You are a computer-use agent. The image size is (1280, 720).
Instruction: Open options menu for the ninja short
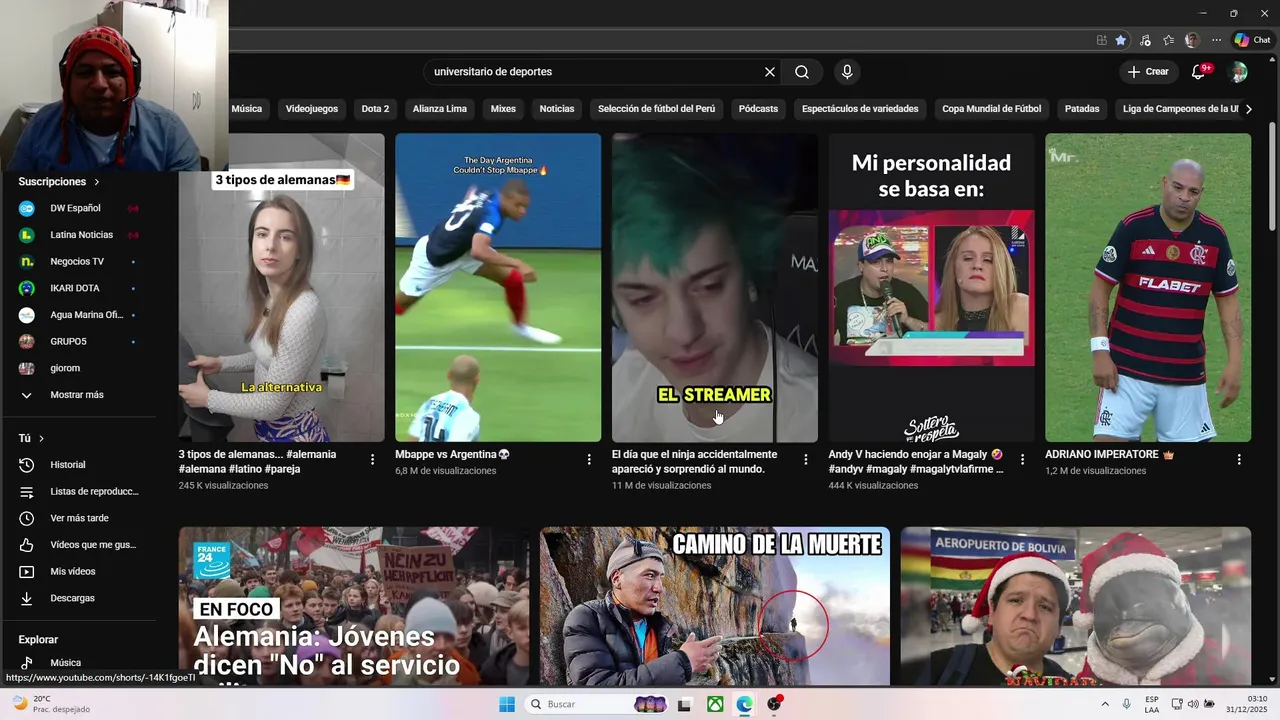pyautogui.click(x=806, y=459)
